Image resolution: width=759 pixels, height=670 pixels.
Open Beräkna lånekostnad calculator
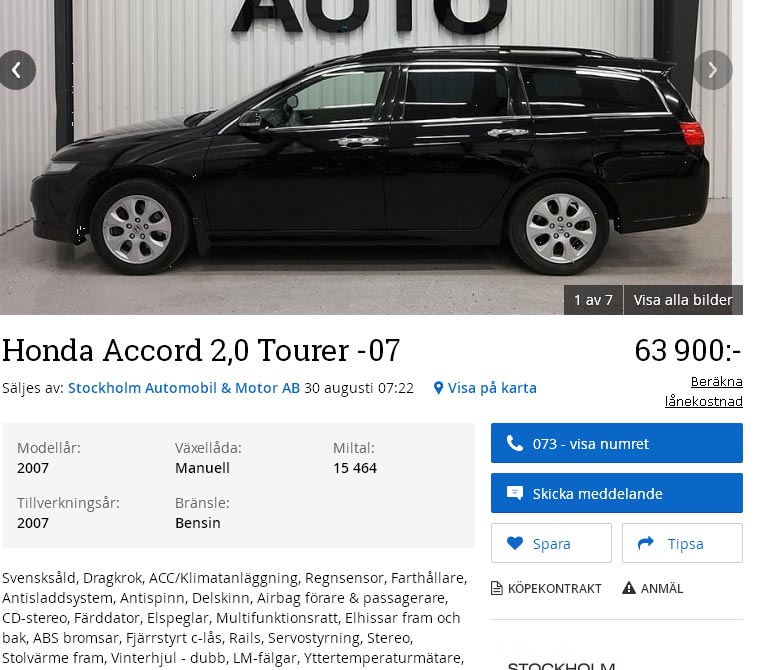tap(704, 391)
